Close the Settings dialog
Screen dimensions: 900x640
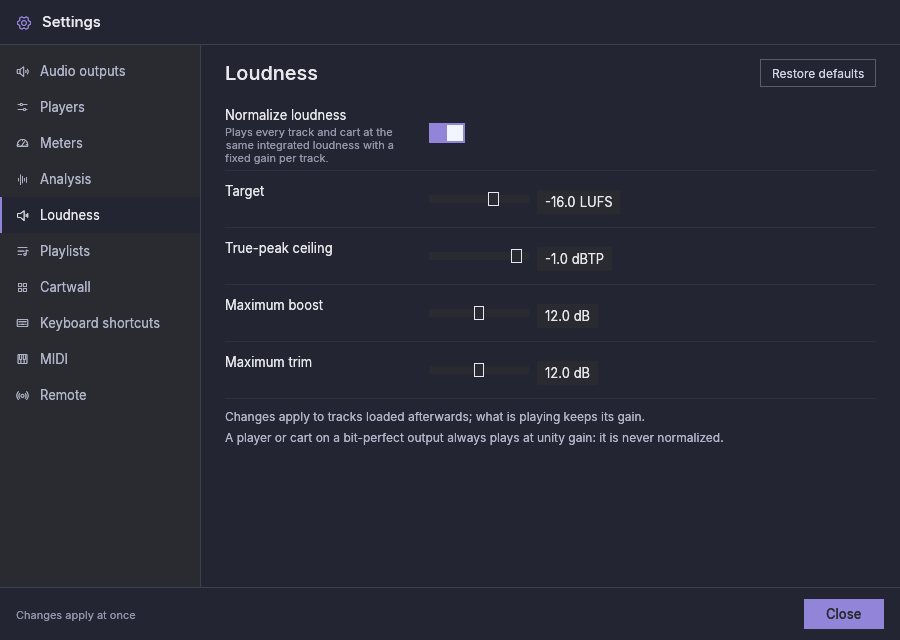pos(843,614)
